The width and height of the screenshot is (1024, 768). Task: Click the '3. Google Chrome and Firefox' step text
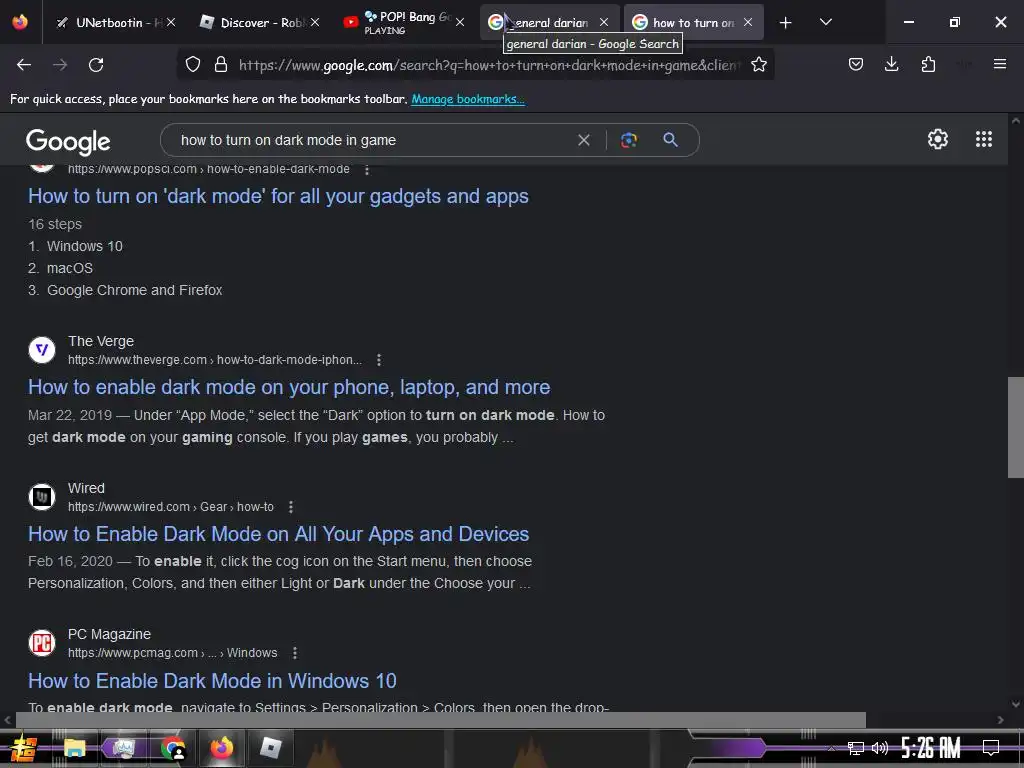point(125,290)
